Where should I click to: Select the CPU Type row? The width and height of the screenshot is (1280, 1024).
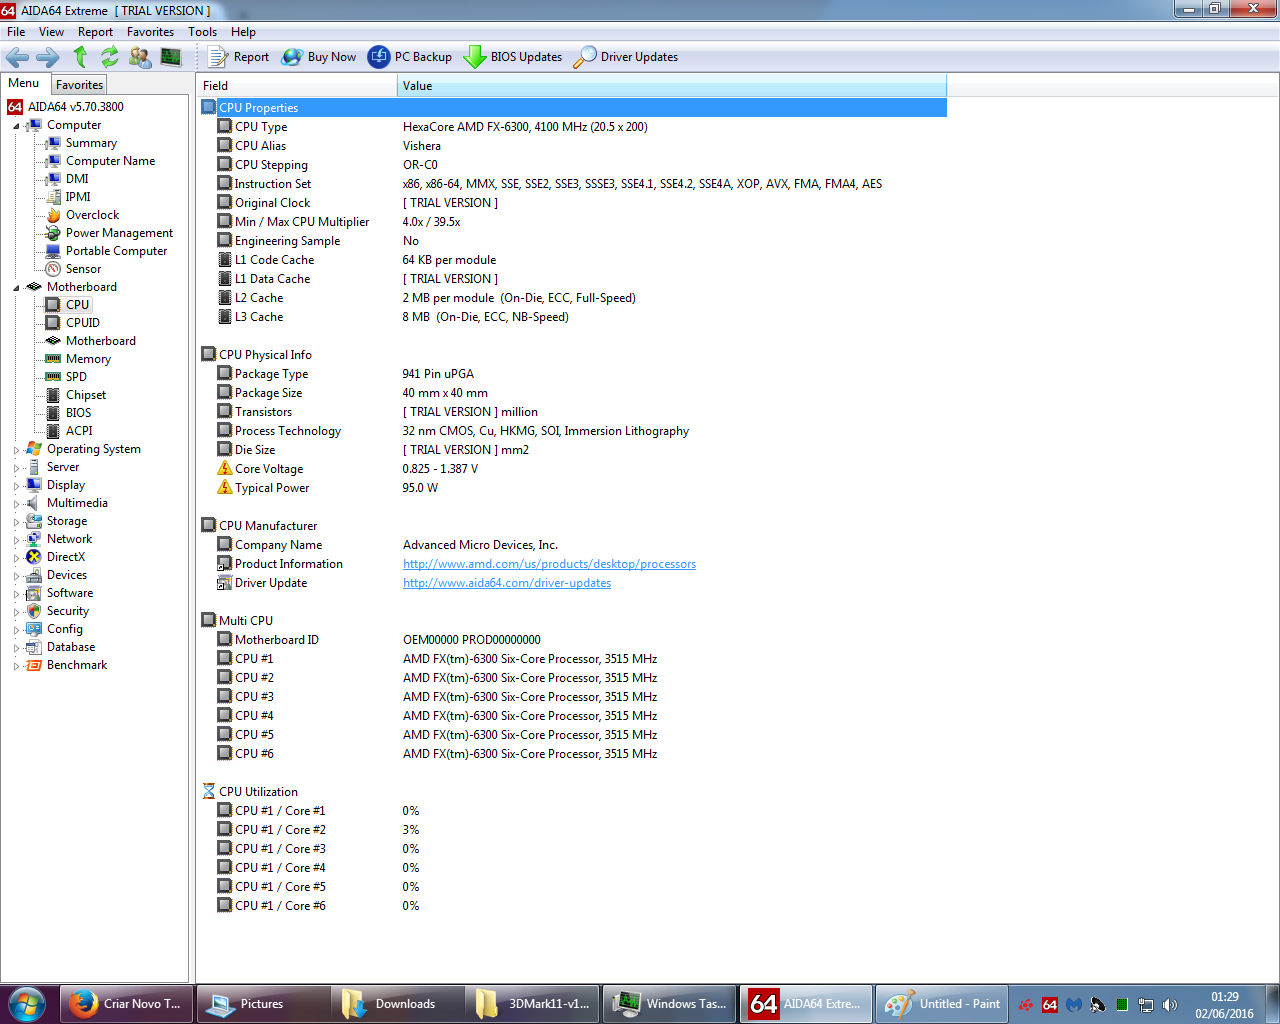point(573,127)
